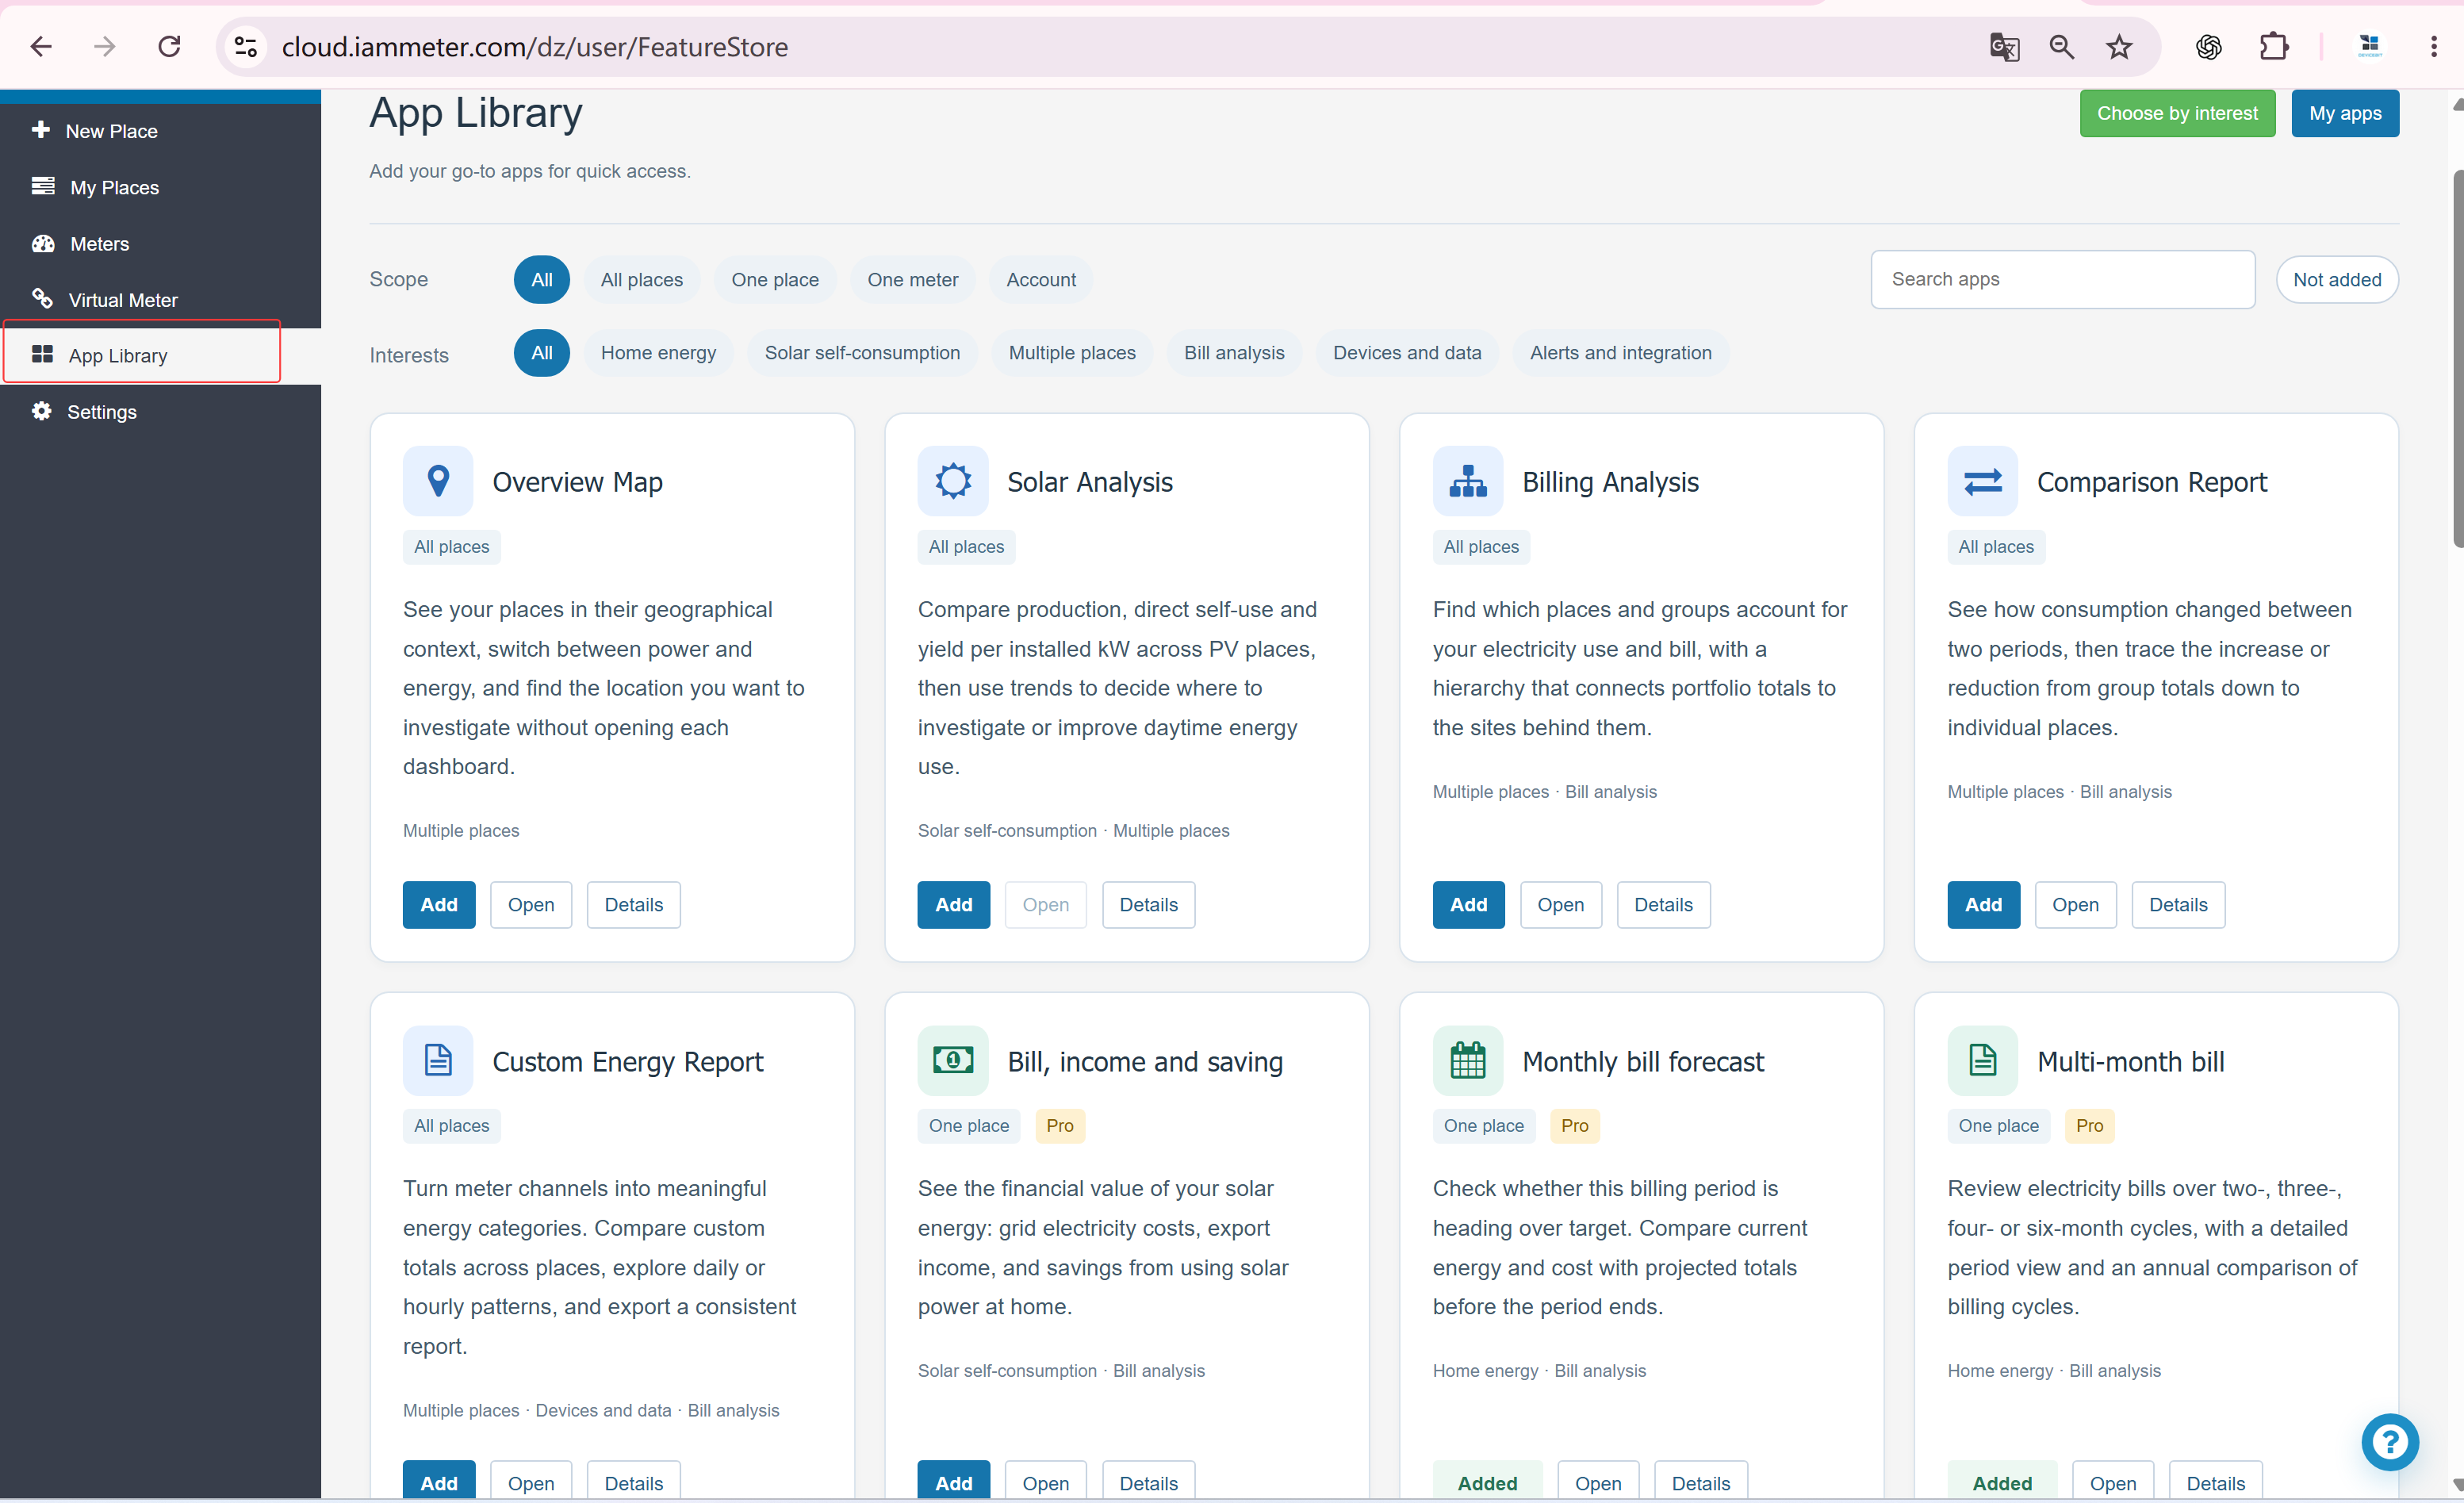
Task: Click the browser forward arrow
Action: (x=105, y=46)
